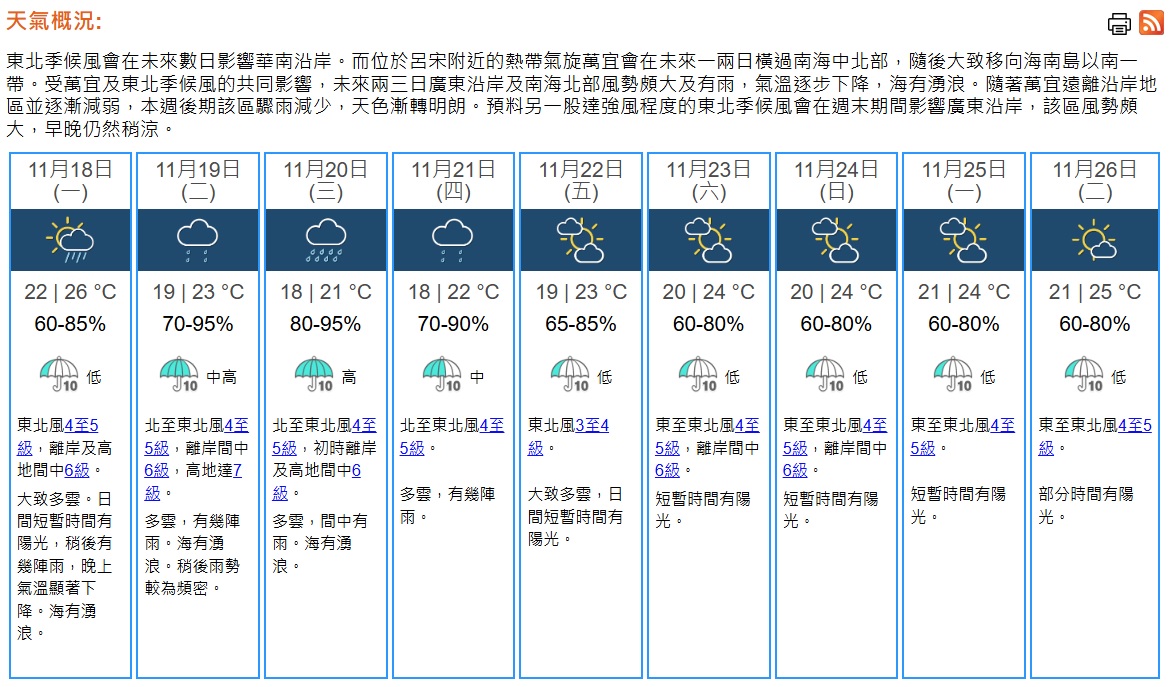
Task: Click the Nov 22 sun and clouds icon
Action: point(581,240)
